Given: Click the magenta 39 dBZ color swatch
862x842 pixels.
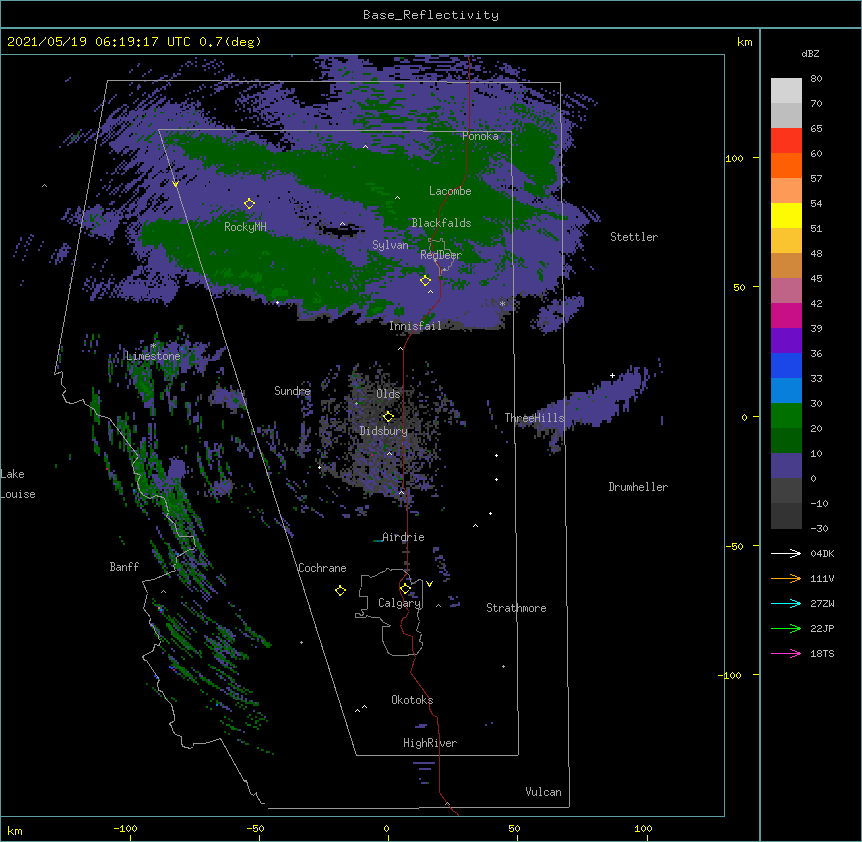Looking at the screenshot, I should pos(786,315).
